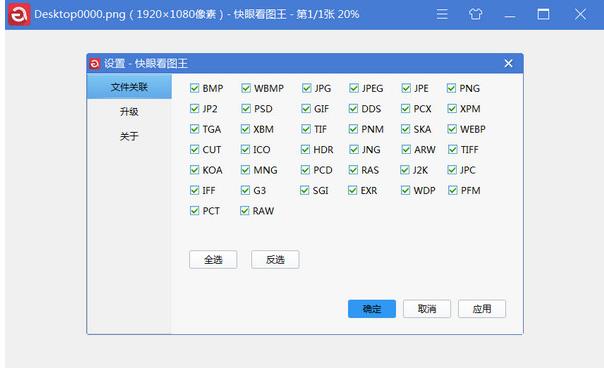604x368 pixels.
Task: Disable the TIF association
Action: click(306, 129)
